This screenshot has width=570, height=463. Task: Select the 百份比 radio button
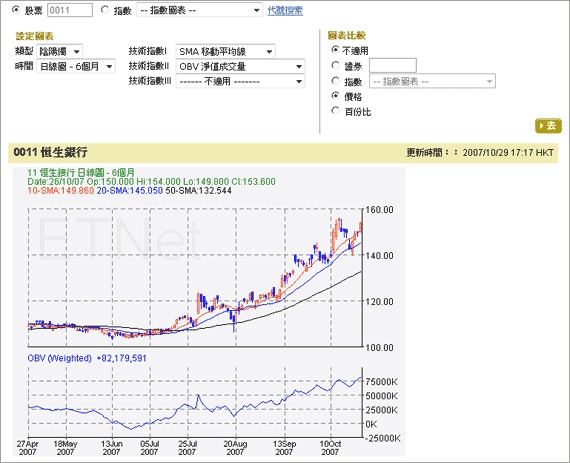(x=336, y=111)
